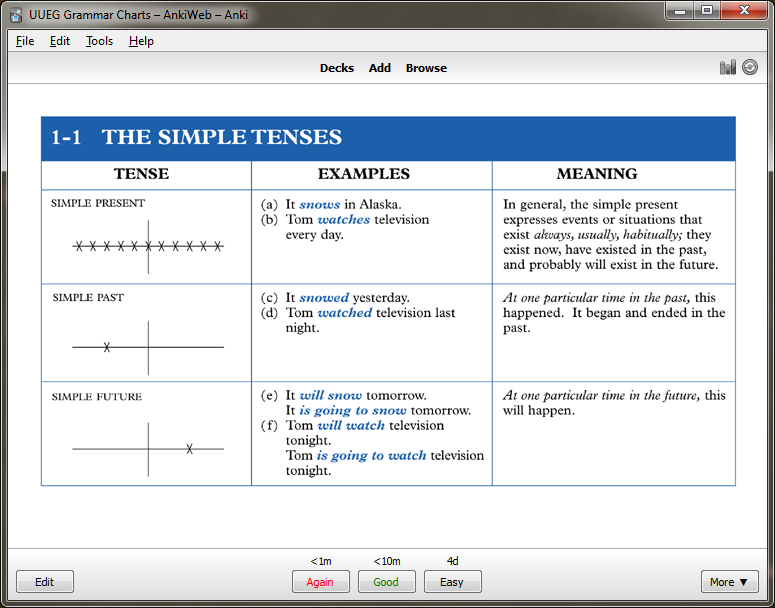The image size is (775, 608).
Task: Open the Edit menu
Action: [60, 41]
